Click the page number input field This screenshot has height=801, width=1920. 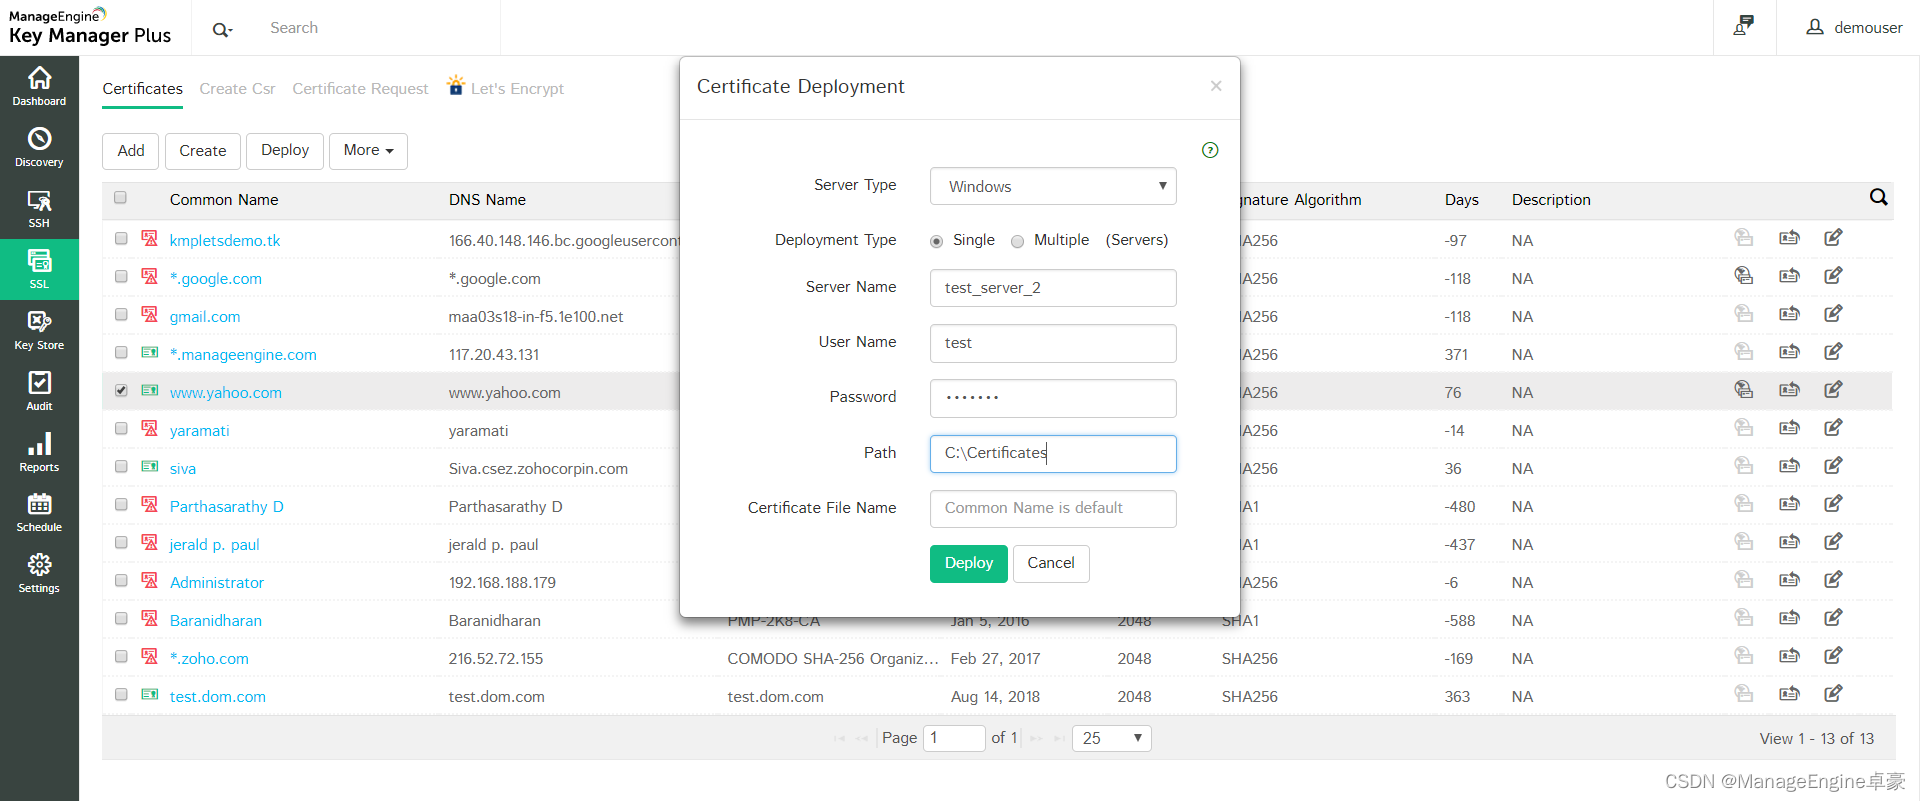point(954,738)
